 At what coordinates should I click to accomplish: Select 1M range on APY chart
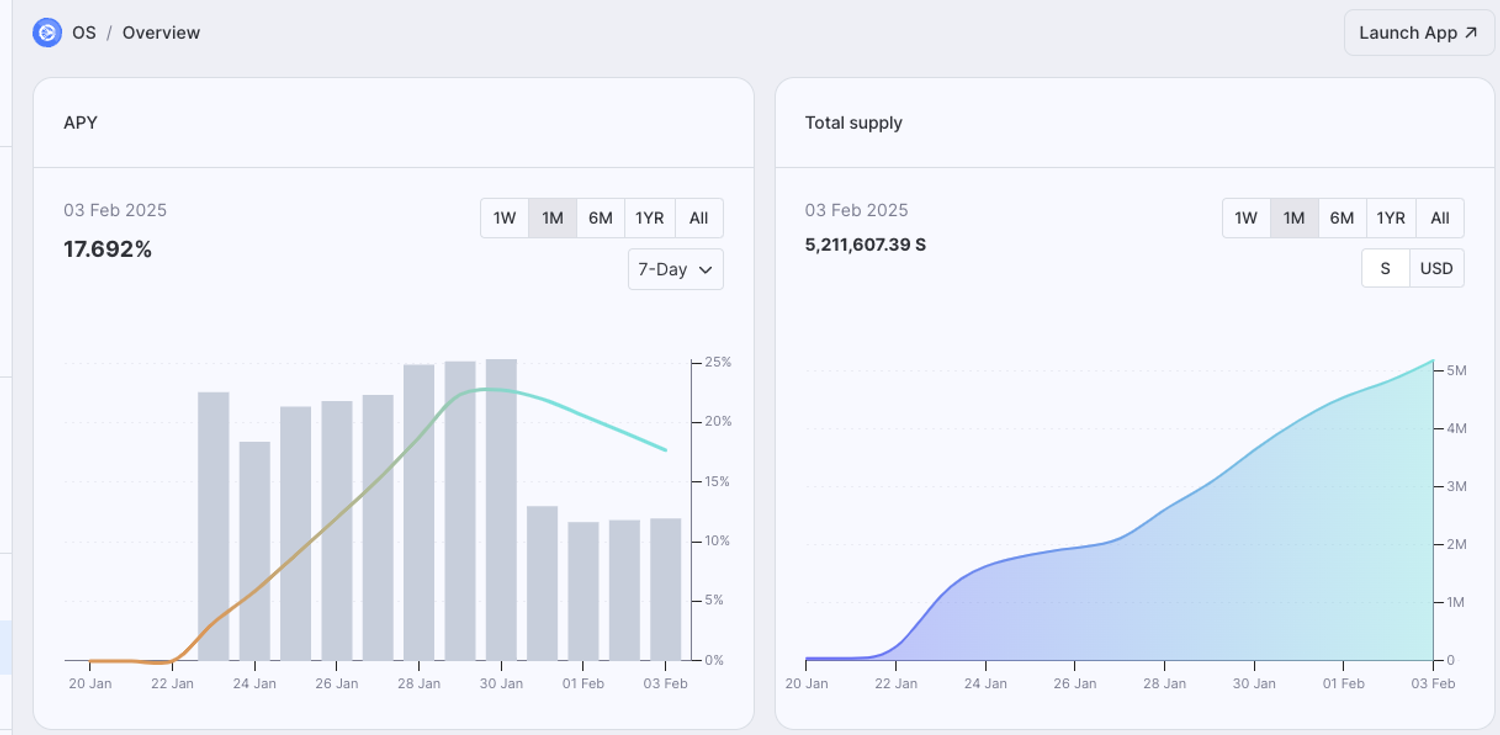(x=553, y=218)
